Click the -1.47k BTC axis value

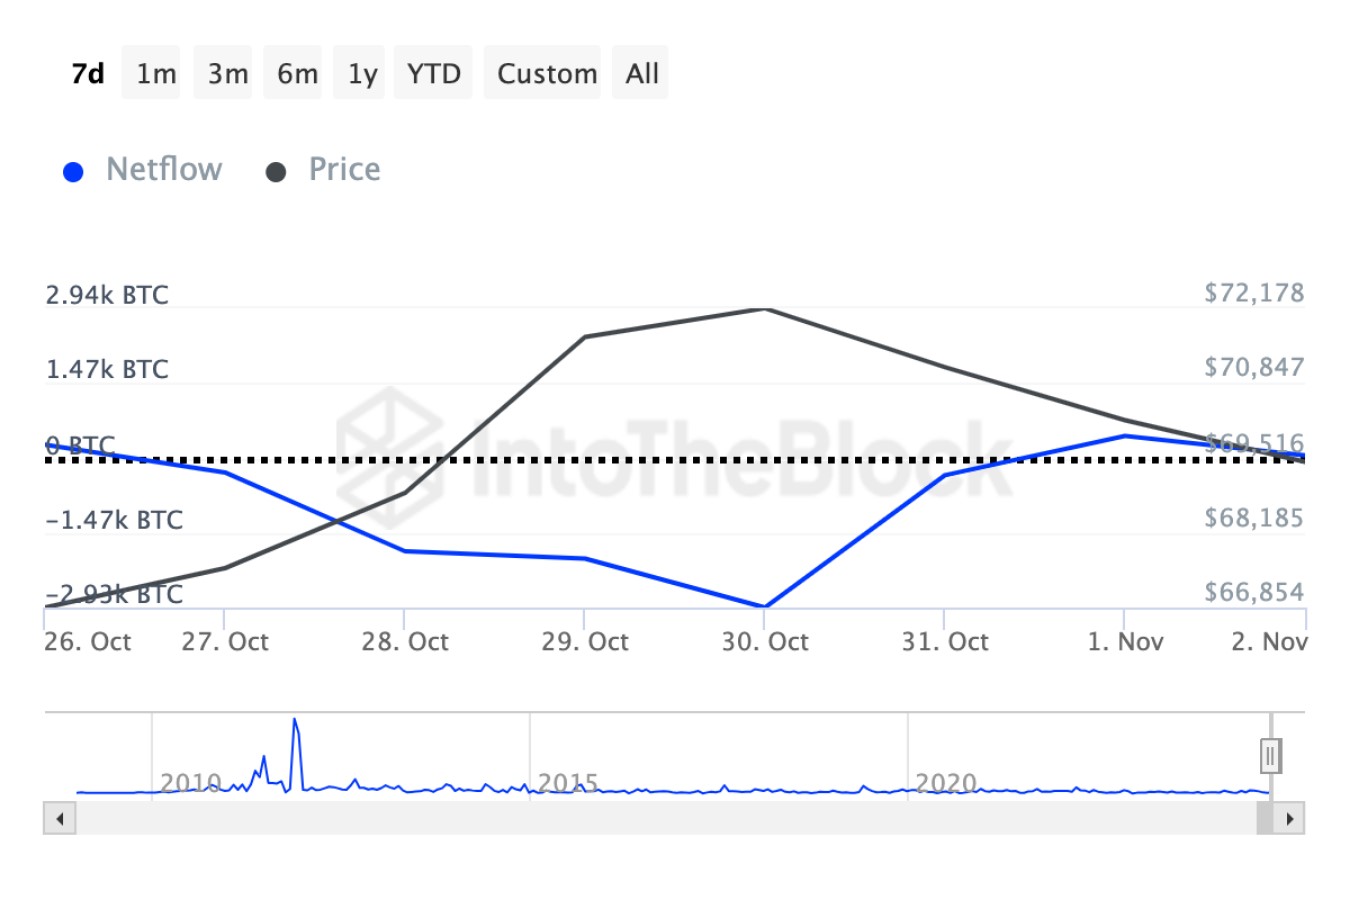pyautogui.click(x=114, y=520)
